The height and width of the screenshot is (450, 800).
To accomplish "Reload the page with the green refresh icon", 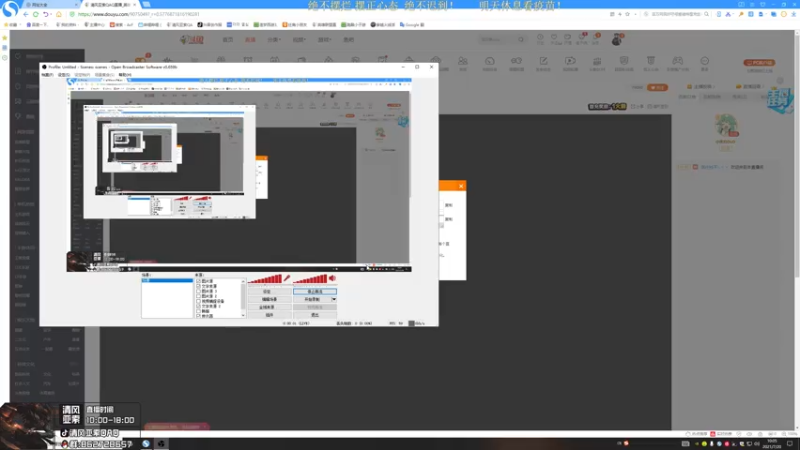I will 35,14.
